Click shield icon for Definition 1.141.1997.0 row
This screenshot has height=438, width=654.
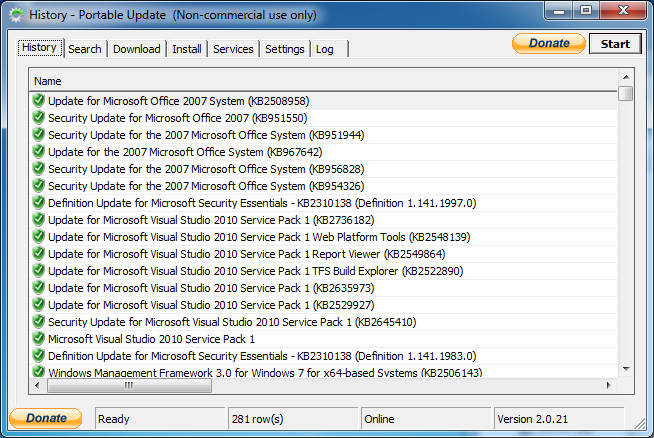tap(38, 203)
